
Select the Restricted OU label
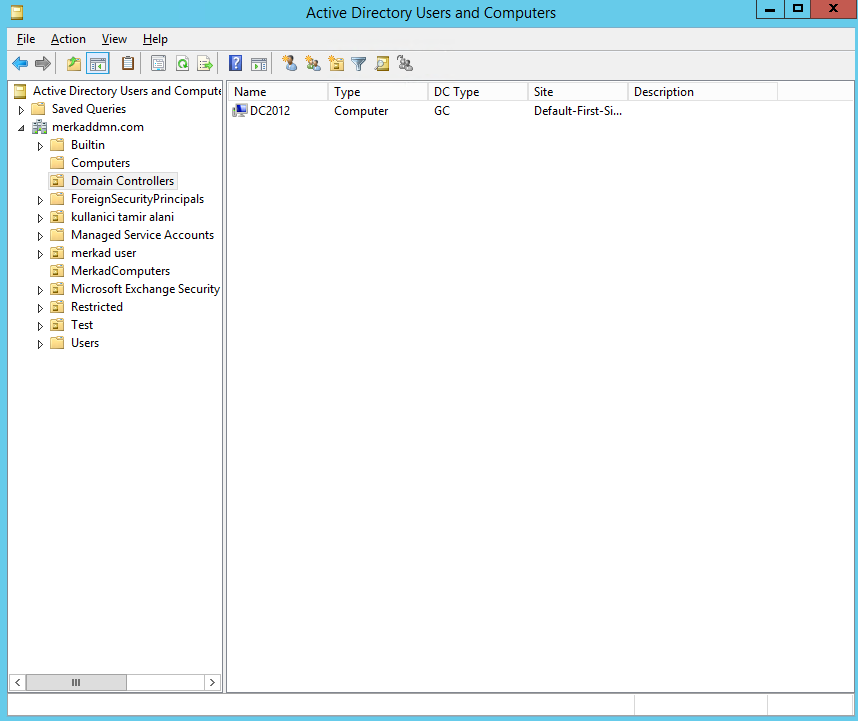[97, 307]
